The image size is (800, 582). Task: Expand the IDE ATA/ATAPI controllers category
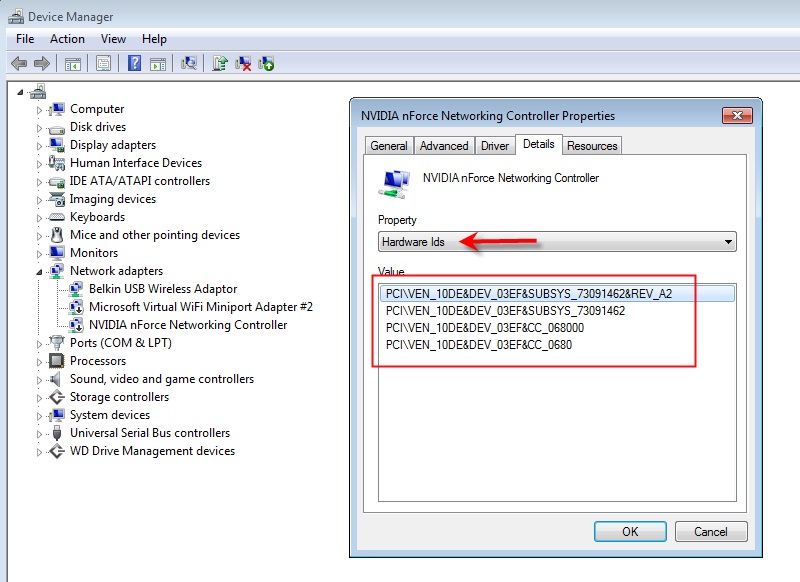click(x=39, y=182)
